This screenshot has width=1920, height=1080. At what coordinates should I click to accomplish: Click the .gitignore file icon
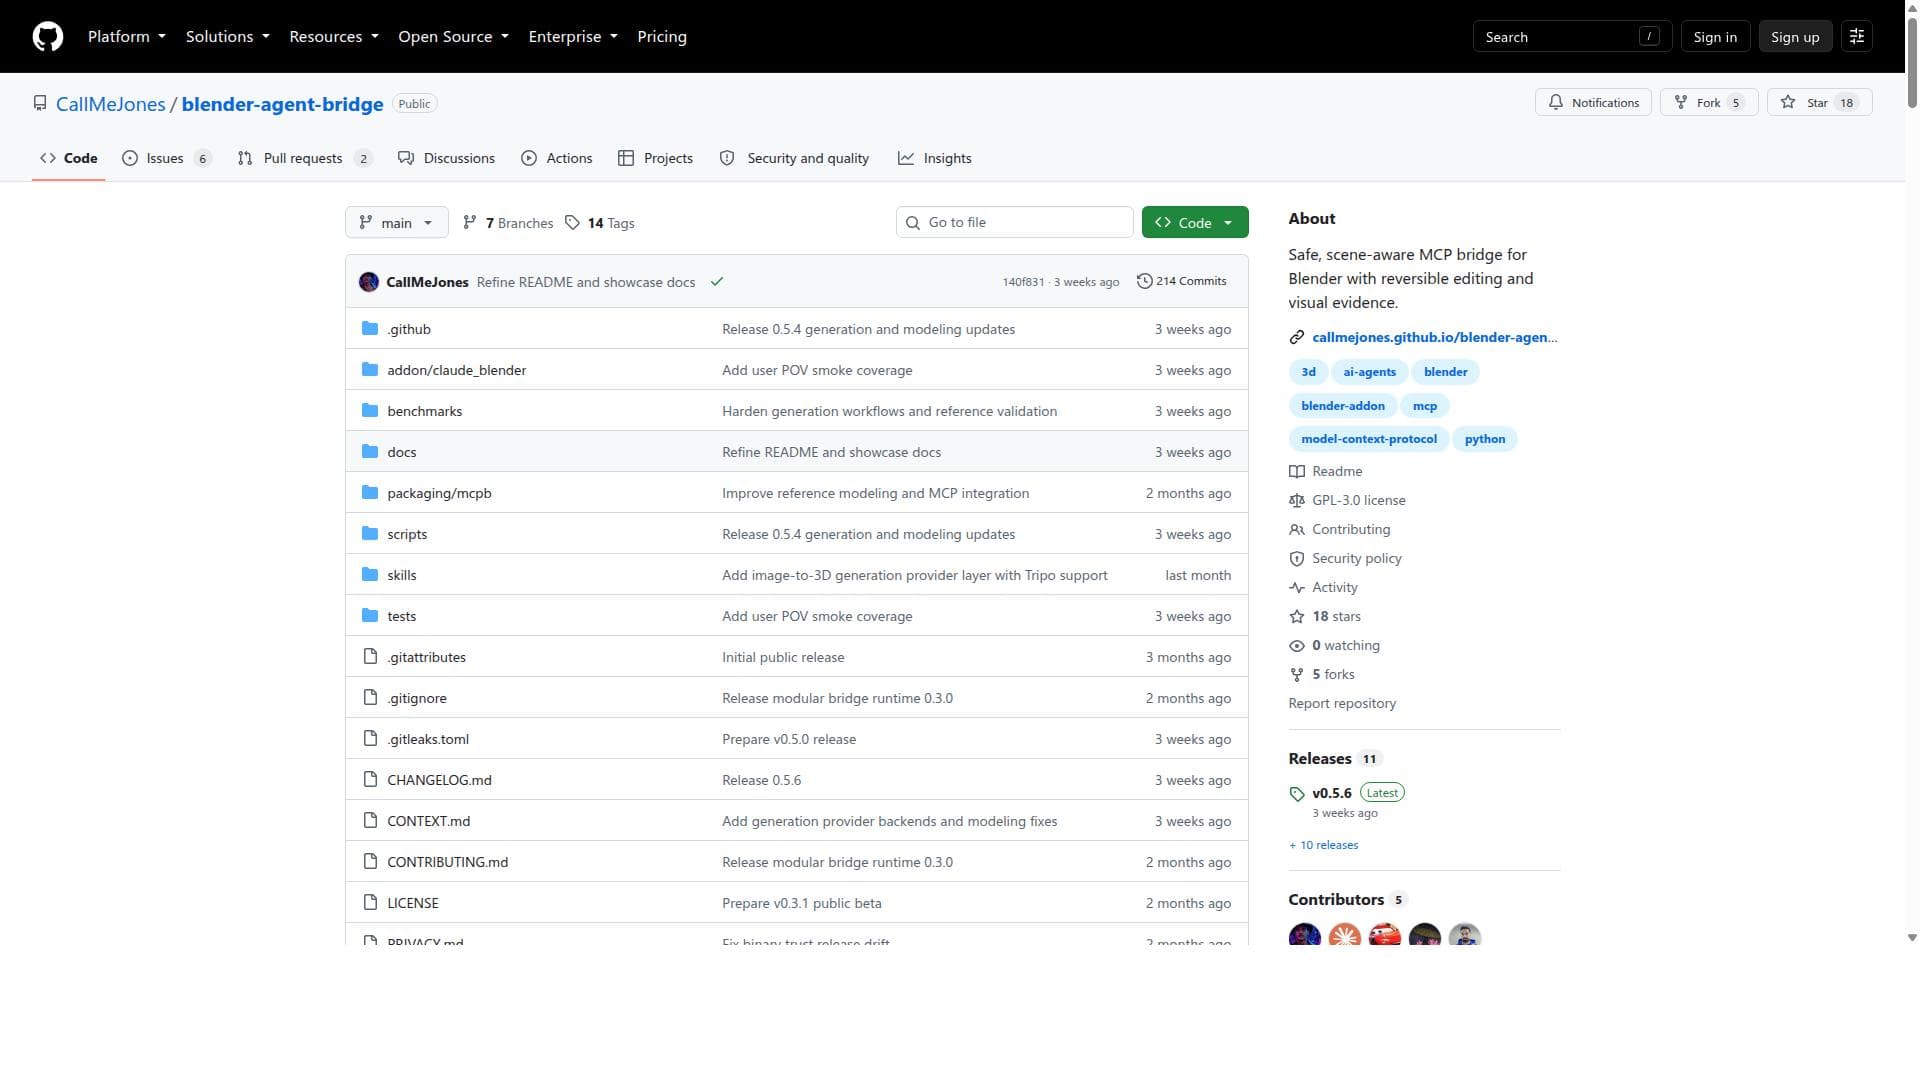click(x=370, y=698)
